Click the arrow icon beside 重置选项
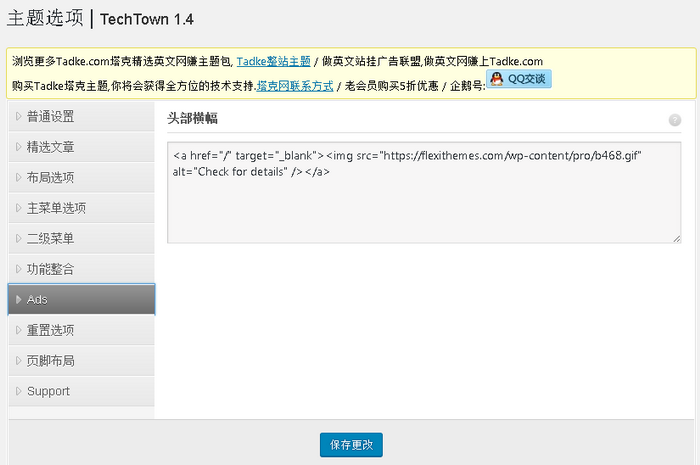 (x=18, y=330)
